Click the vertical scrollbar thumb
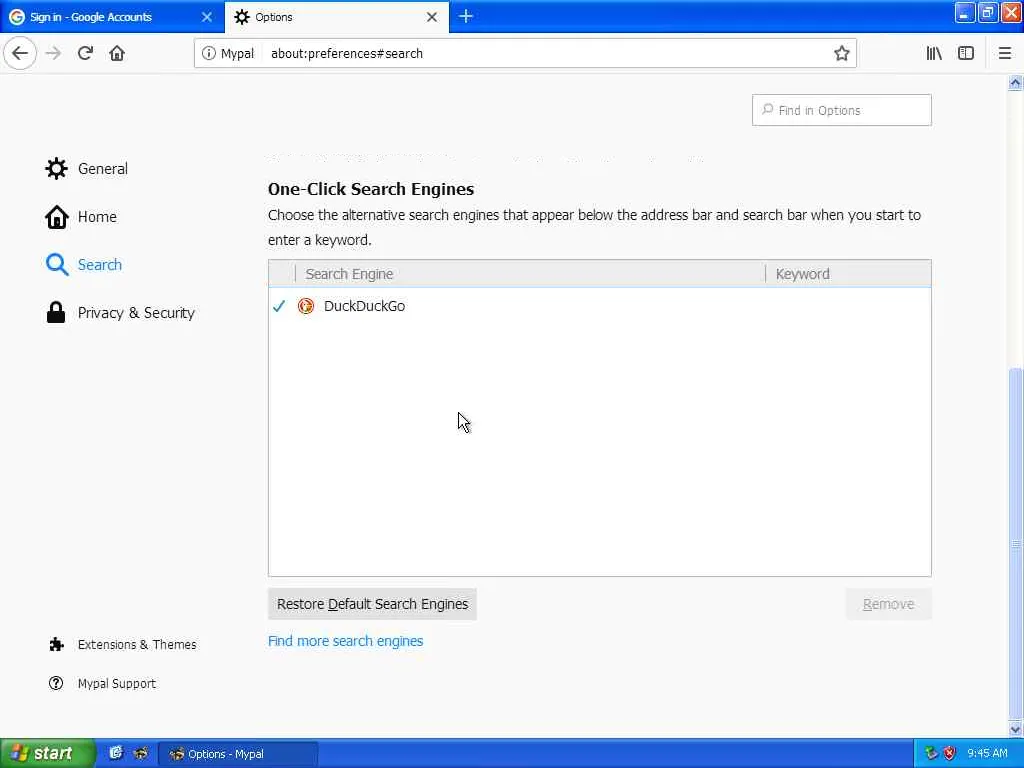The image size is (1024, 768). click(1015, 544)
